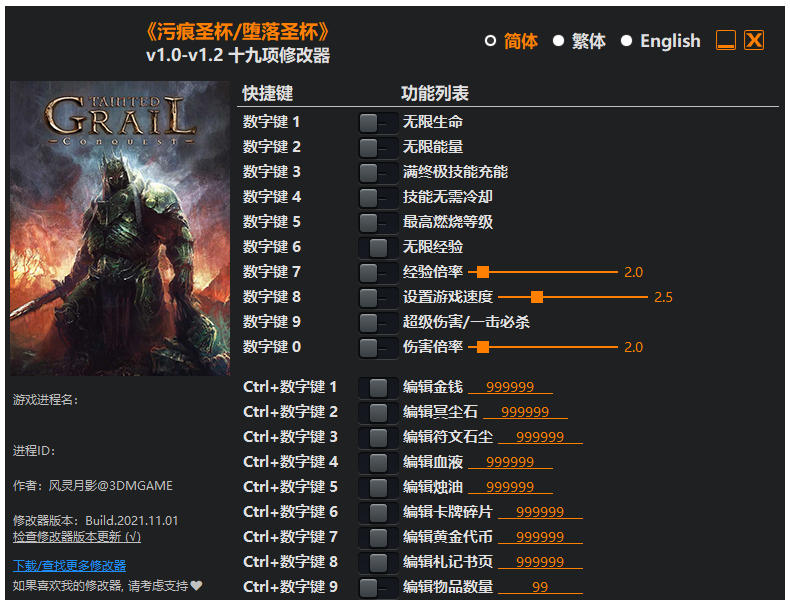Toggle 超级伤害/一击必杀 switch
The image size is (790, 600).
378,323
